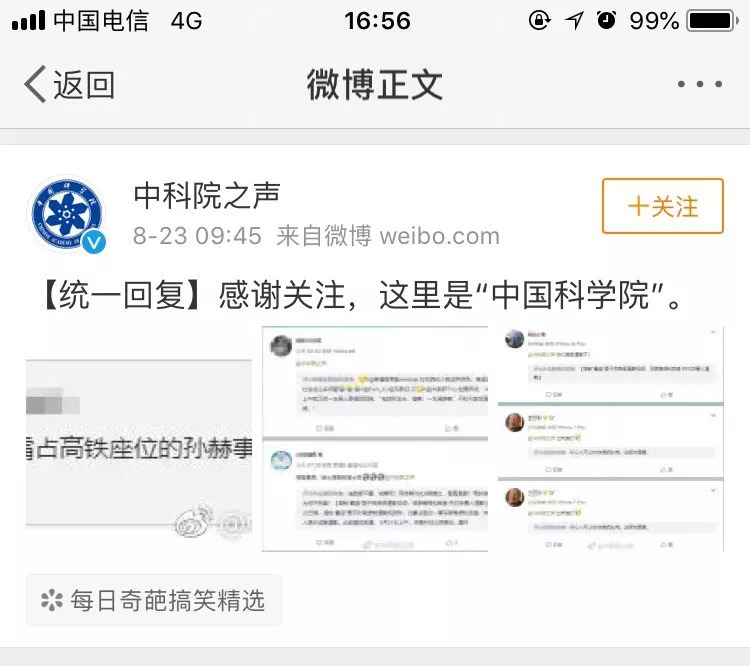750x666 pixels.
Task: Tap the cellular signal bars icon
Action: (29, 21)
